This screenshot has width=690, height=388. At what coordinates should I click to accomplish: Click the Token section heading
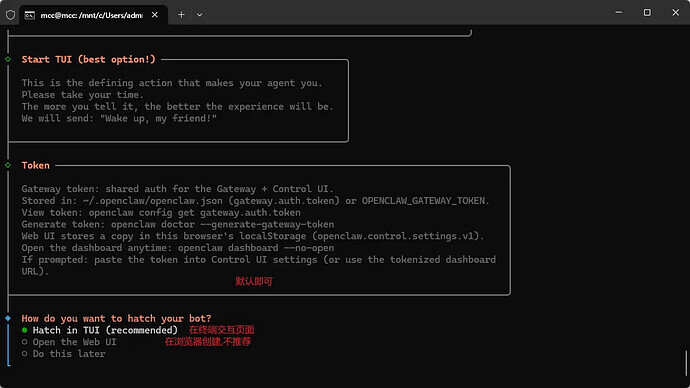pos(36,165)
